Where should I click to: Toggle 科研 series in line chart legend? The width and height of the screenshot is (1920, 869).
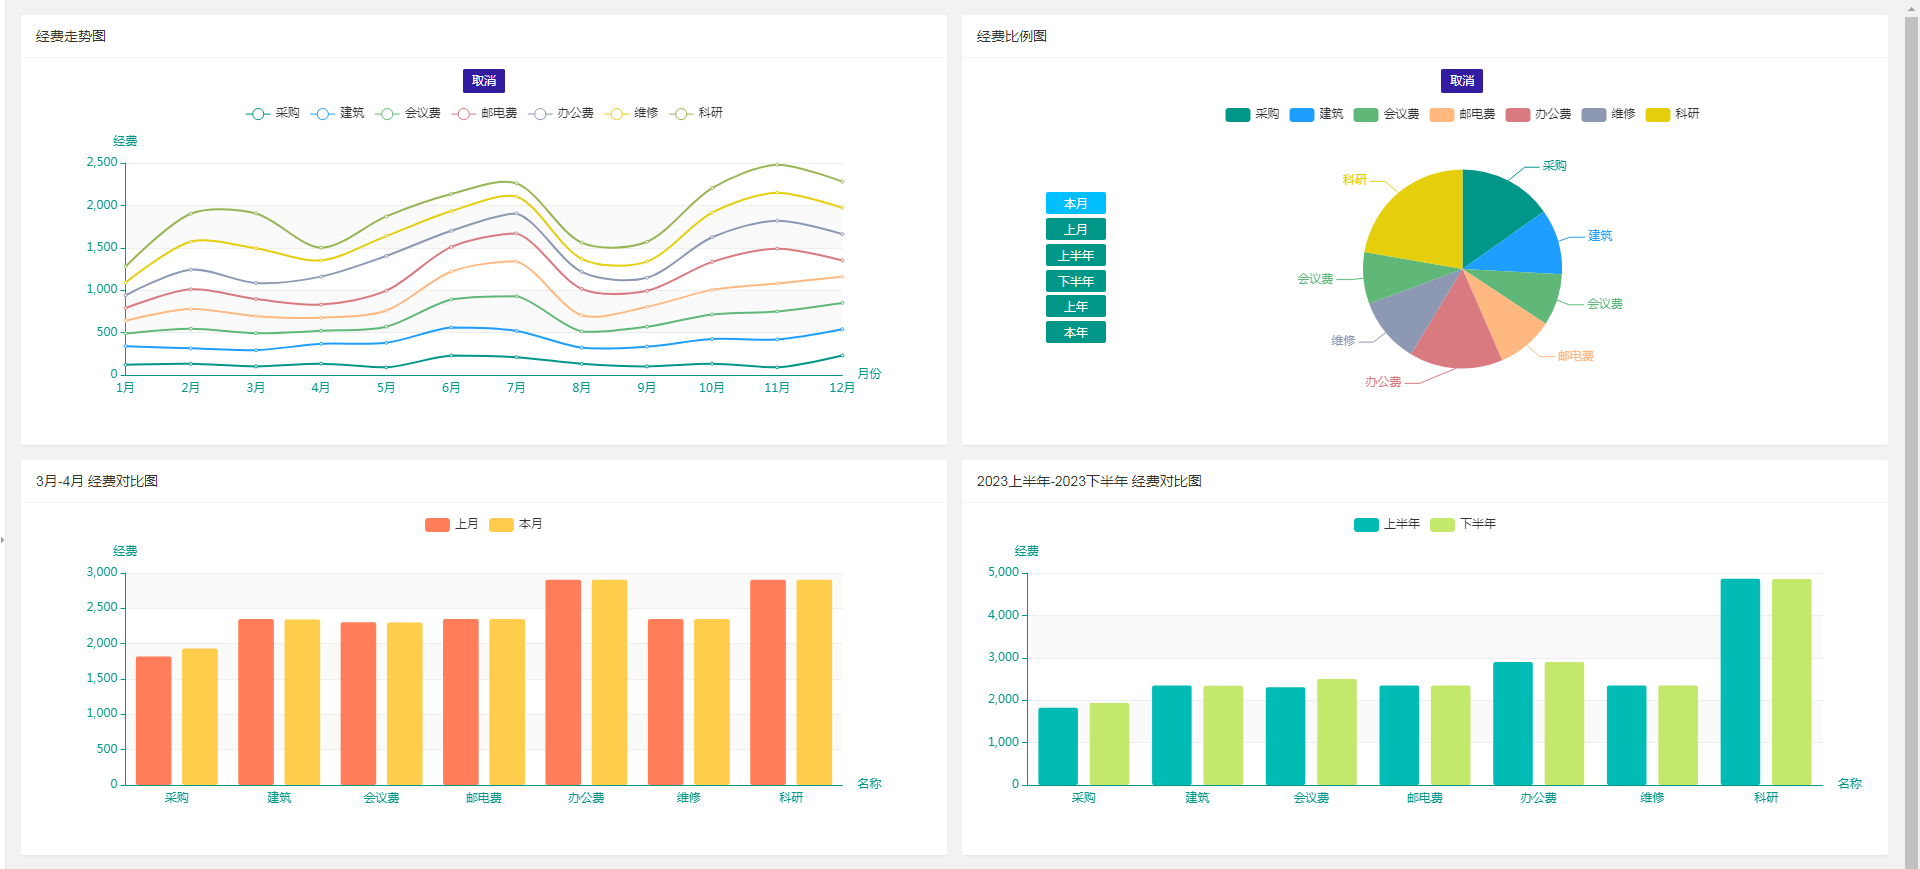[x=681, y=114]
